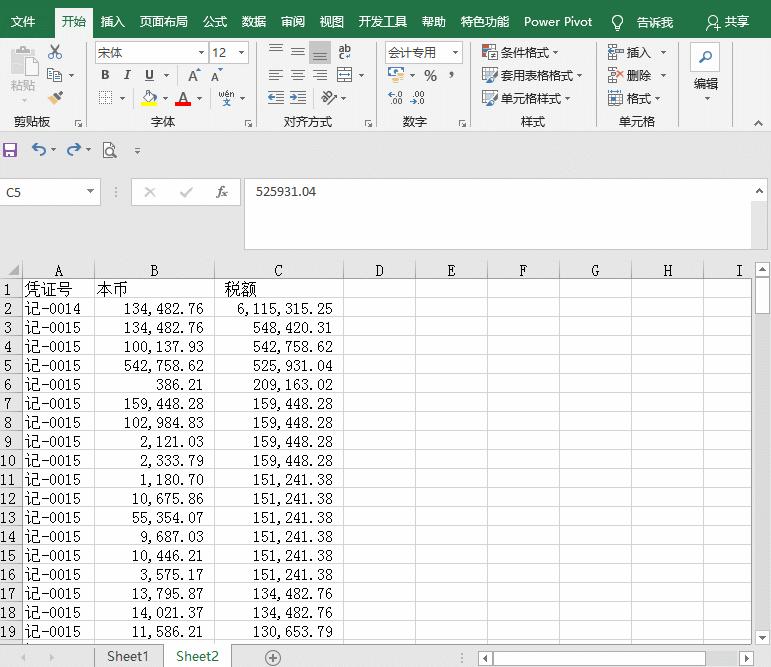Toggle Italic formatting
Screen dimensions: 771x667
click(127, 75)
